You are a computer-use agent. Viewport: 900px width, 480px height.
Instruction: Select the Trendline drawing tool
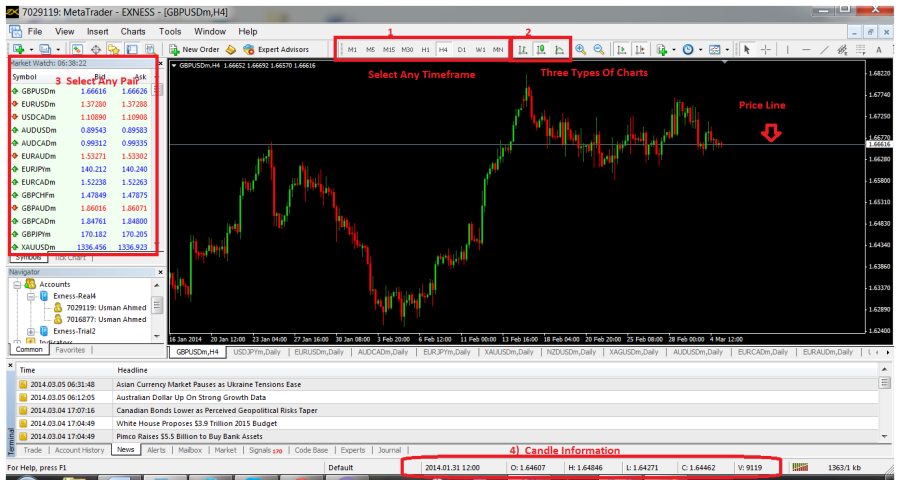pos(824,50)
